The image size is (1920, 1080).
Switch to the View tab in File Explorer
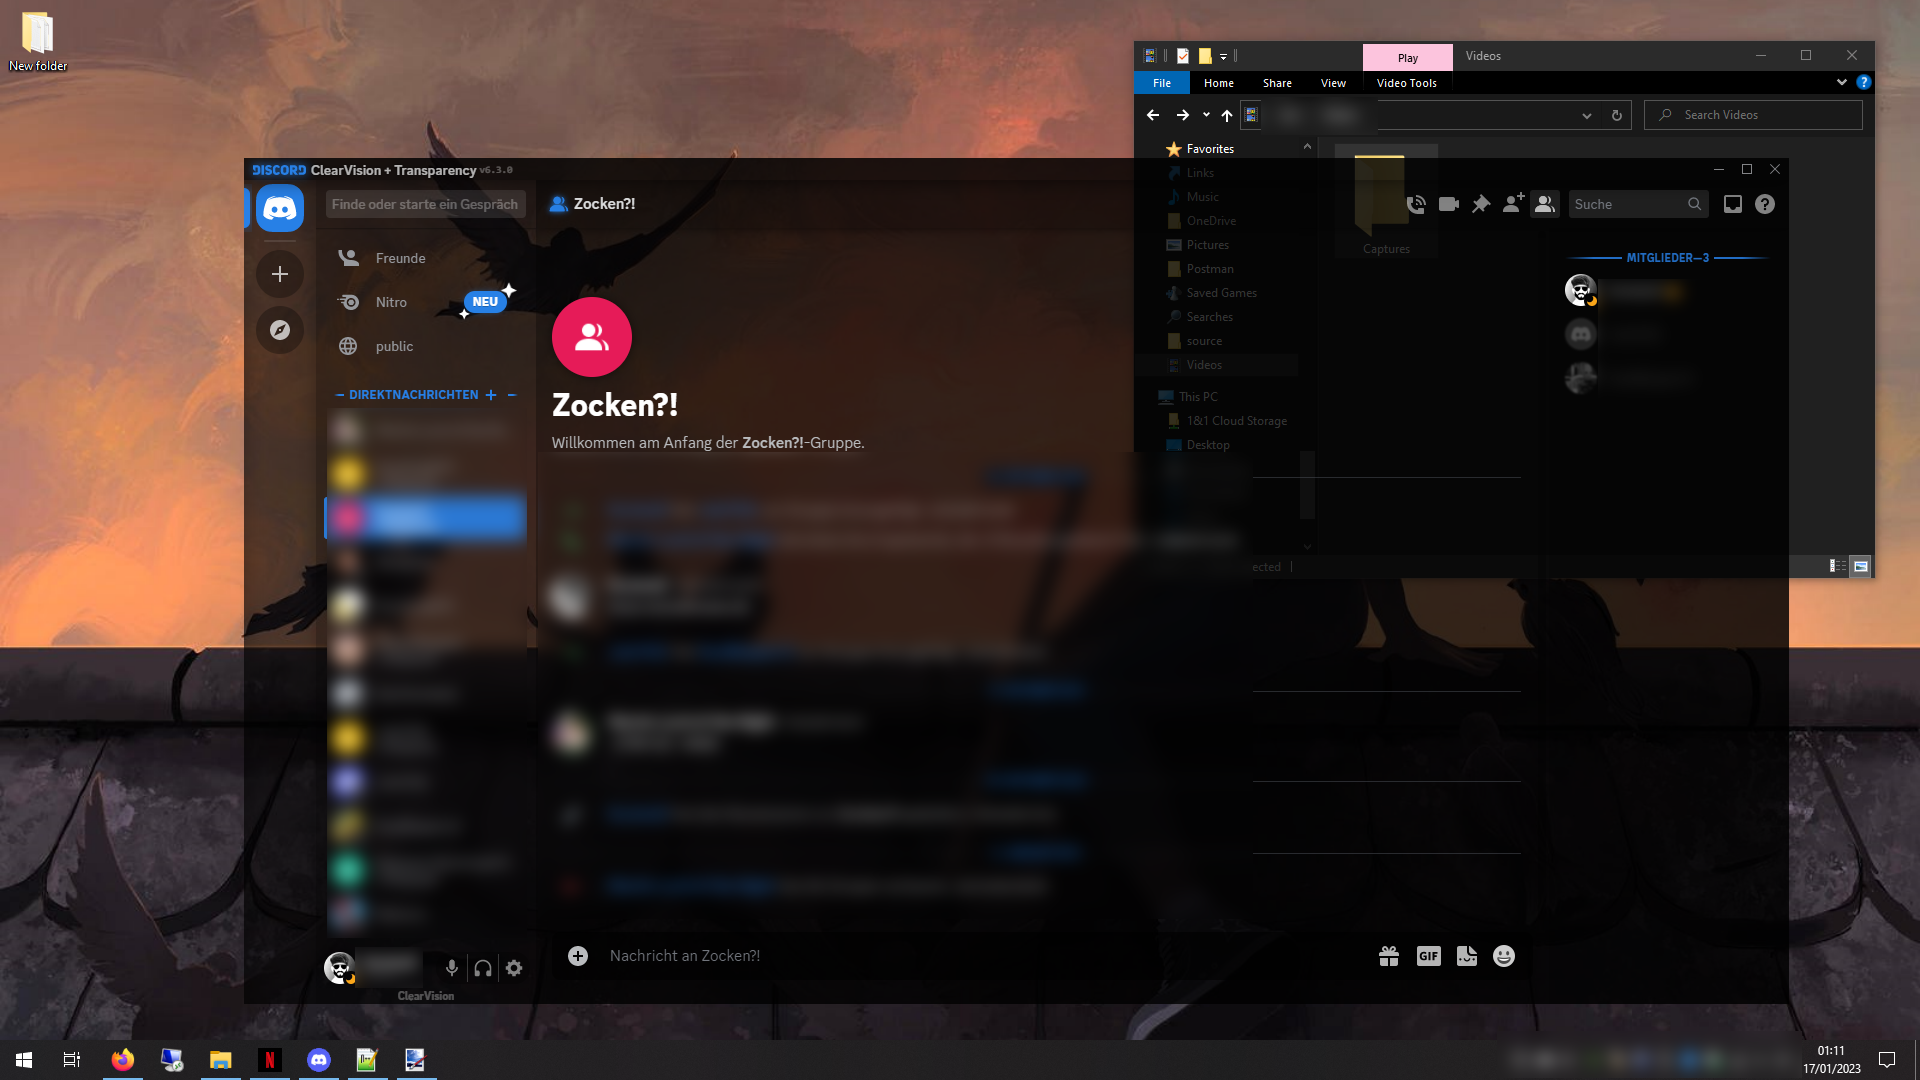pyautogui.click(x=1333, y=83)
